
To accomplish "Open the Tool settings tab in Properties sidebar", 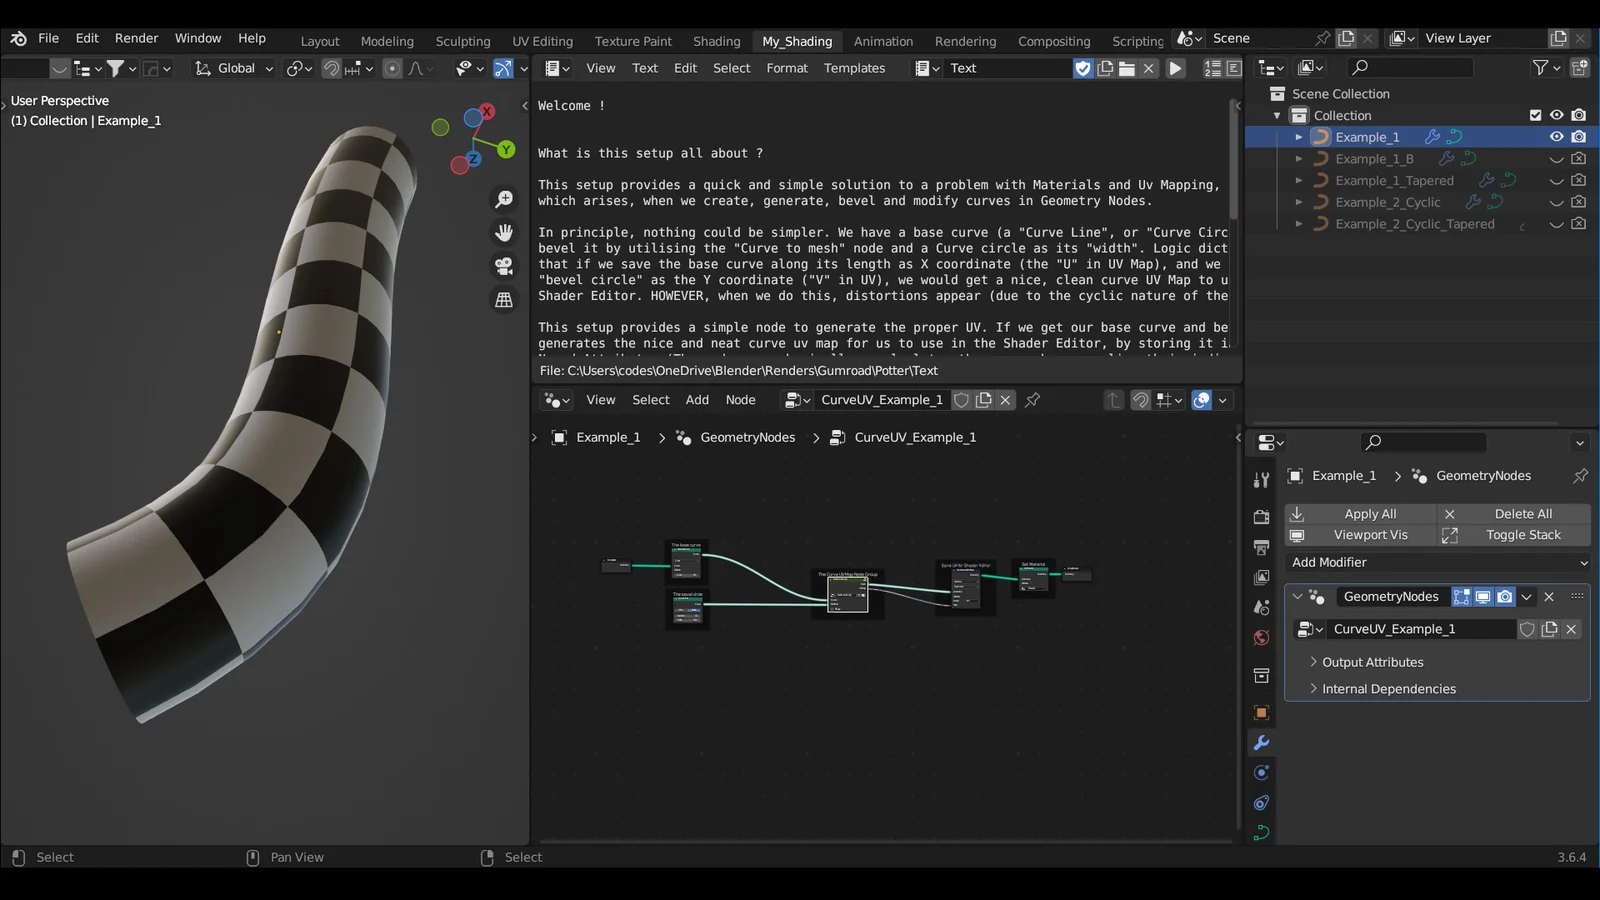I will point(1261,478).
